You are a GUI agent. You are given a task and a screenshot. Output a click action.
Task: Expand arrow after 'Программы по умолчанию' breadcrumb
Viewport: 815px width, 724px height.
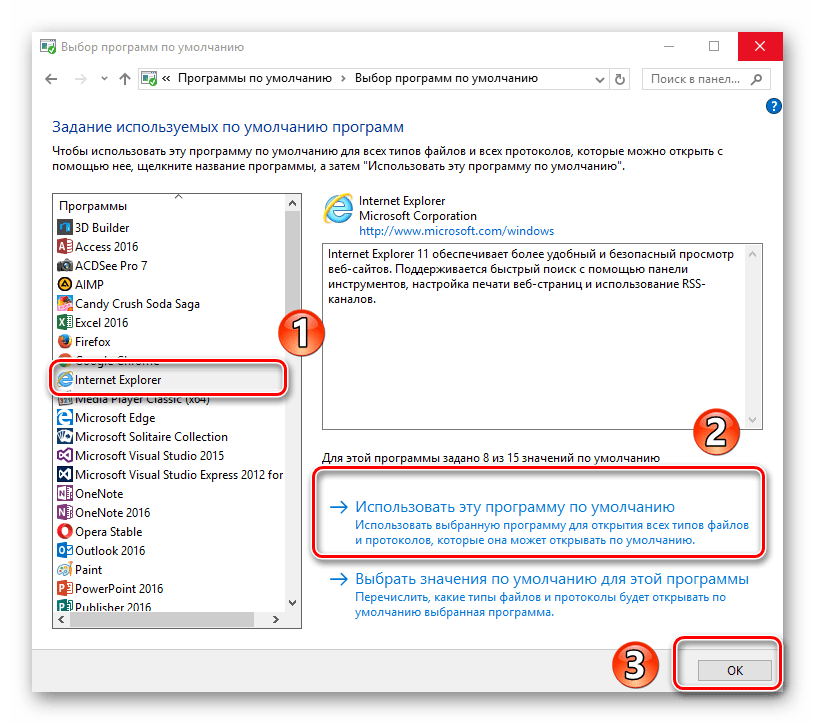(343, 78)
